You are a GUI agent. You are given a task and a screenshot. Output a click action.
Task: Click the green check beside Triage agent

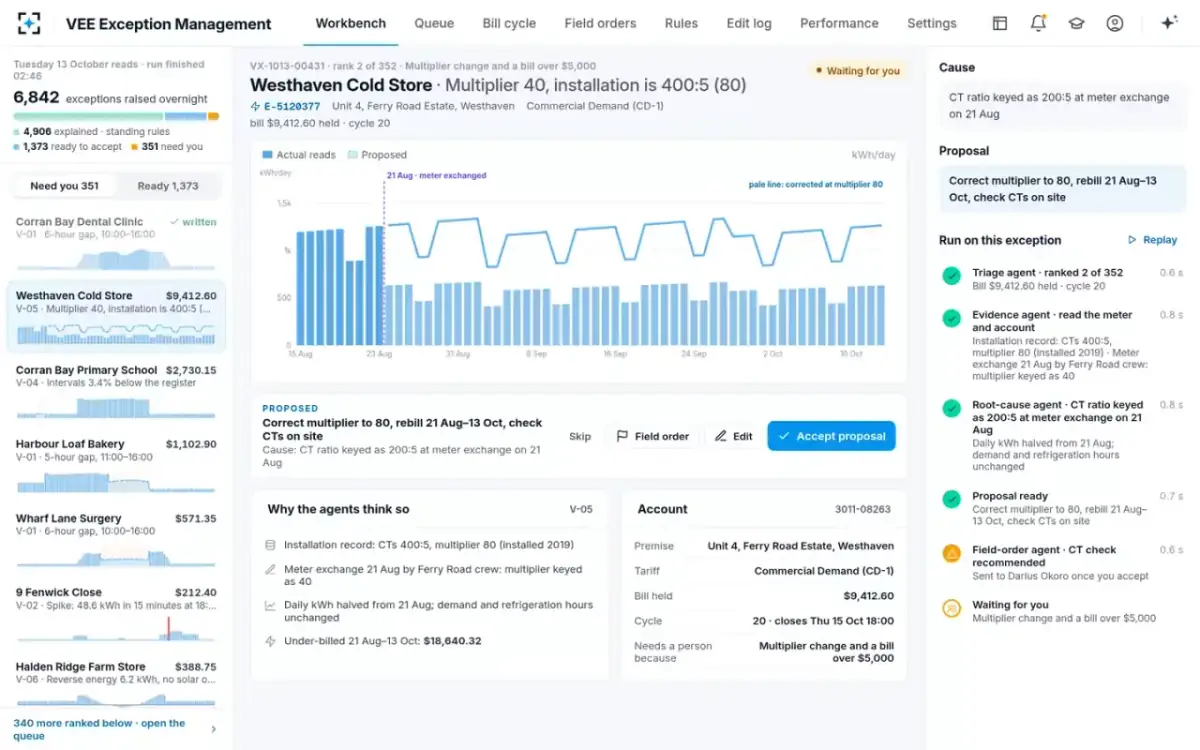point(952,275)
